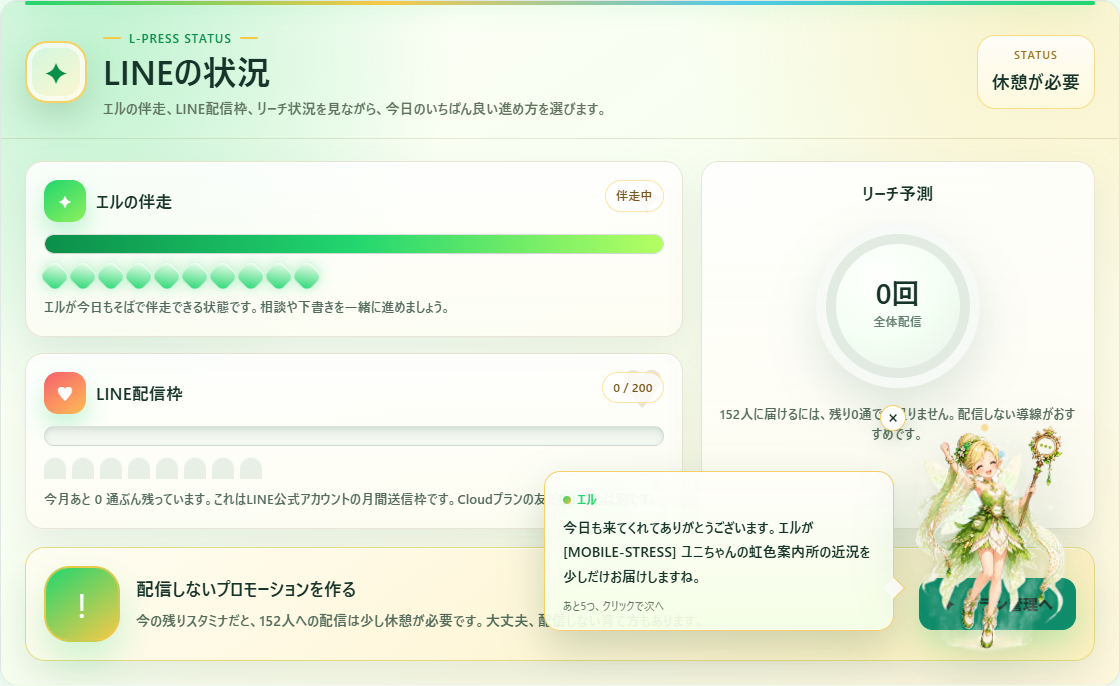The image size is (1120, 686).
Task: Click the exclamation icon of 配信しないプロモーション
Action: (x=82, y=605)
